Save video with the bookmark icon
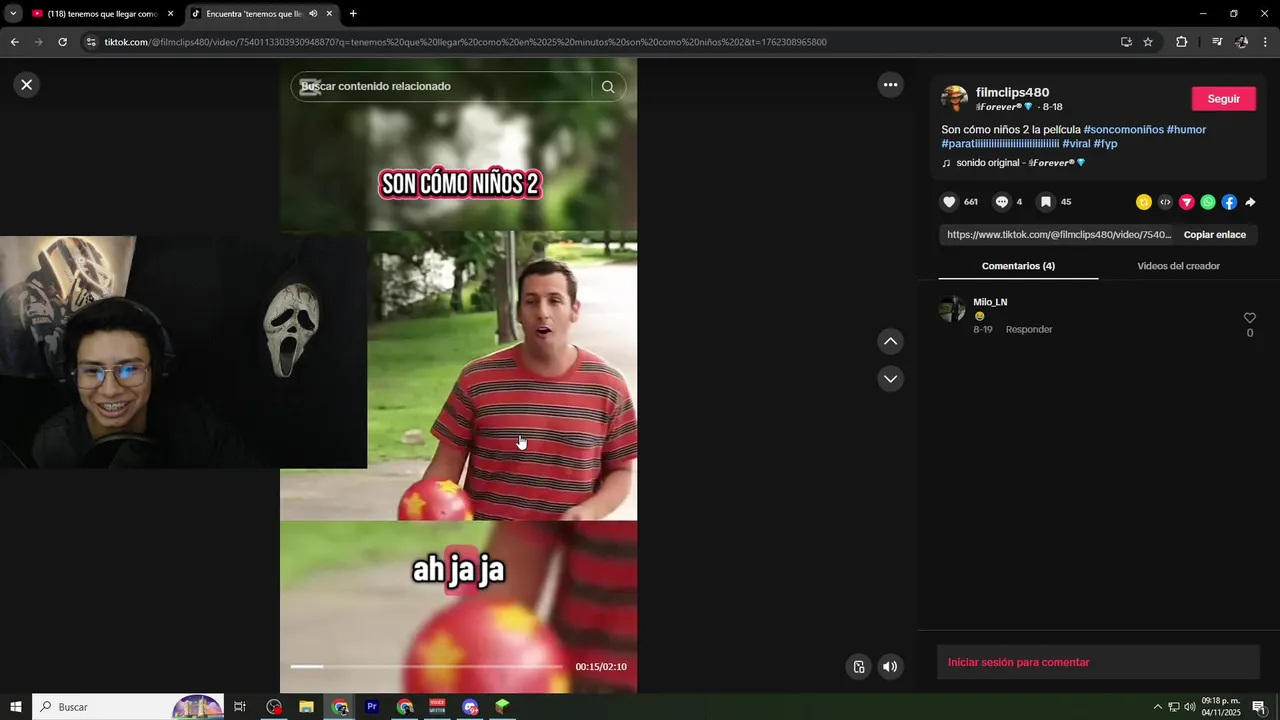 (x=1045, y=202)
